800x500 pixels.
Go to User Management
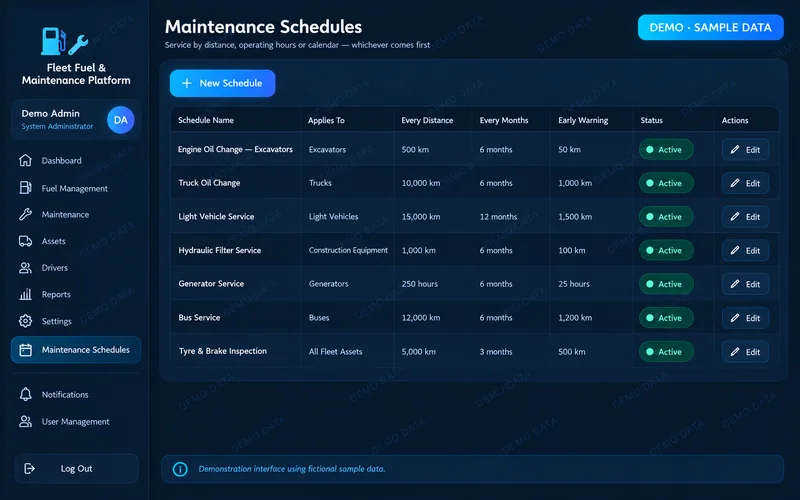(76, 421)
